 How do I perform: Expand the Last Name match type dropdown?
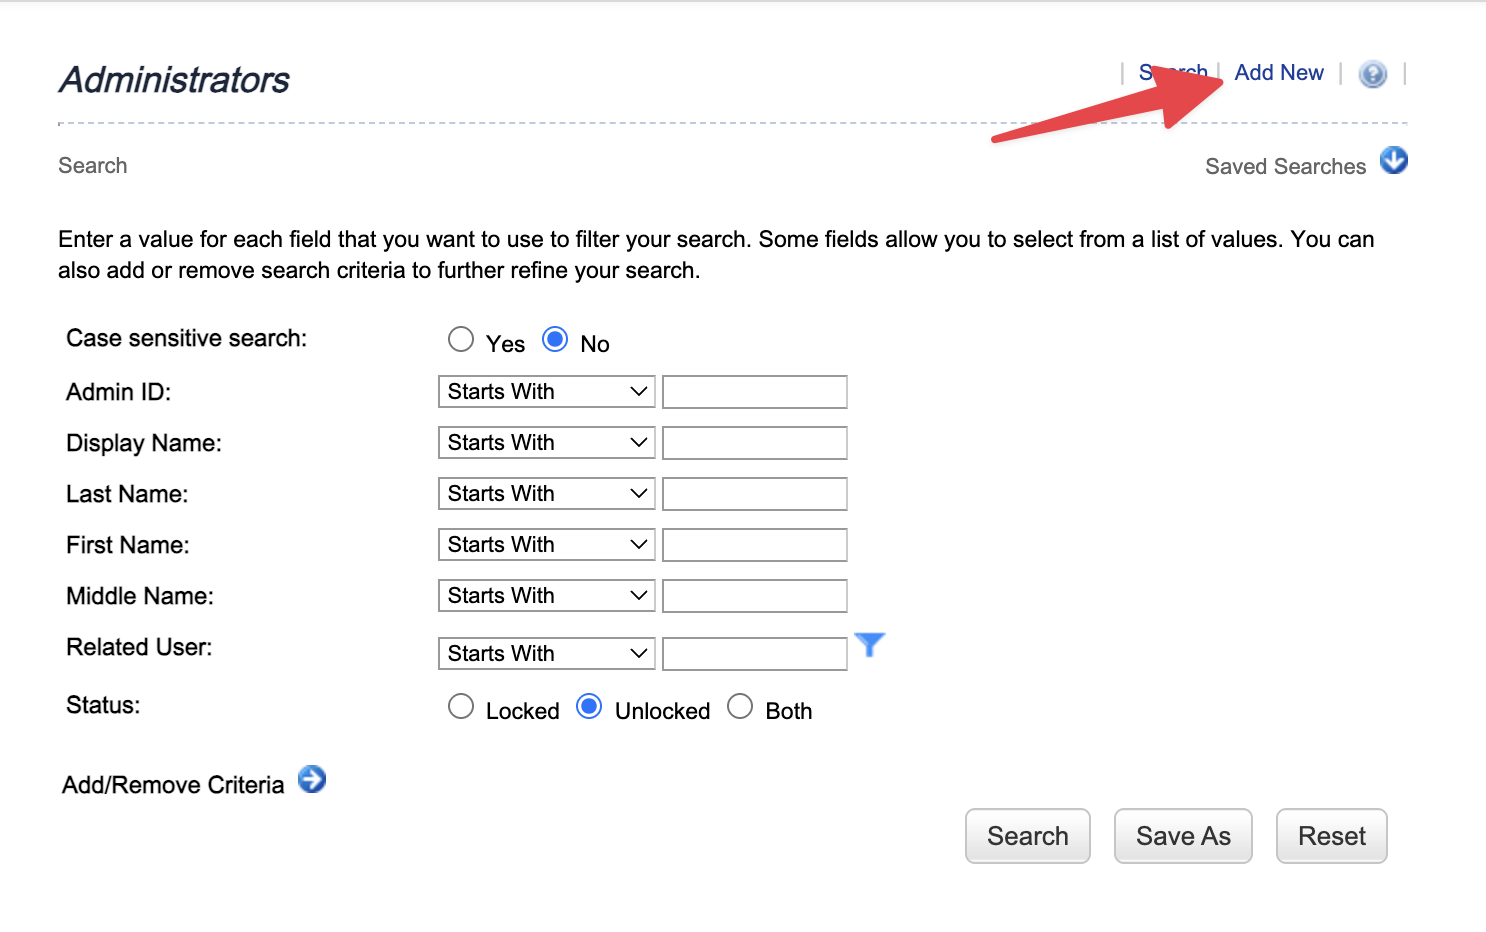click(546, 494)
